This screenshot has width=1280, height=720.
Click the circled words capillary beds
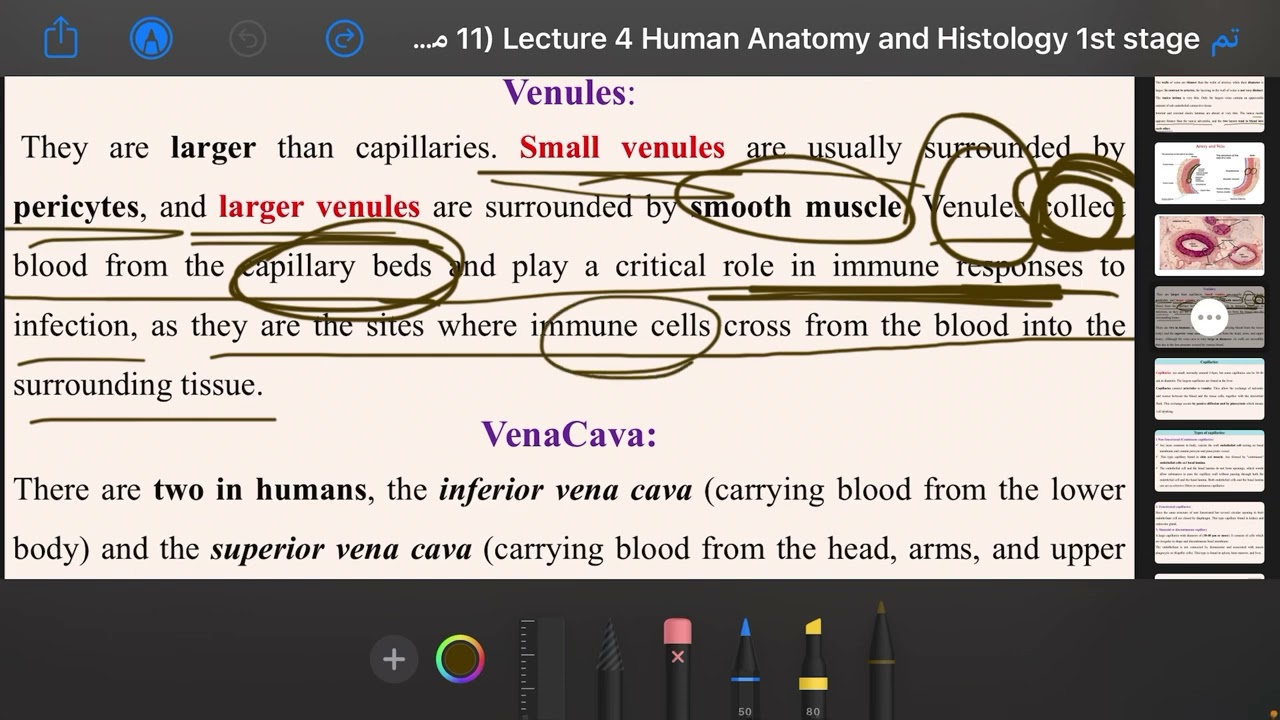coord(337,266)
